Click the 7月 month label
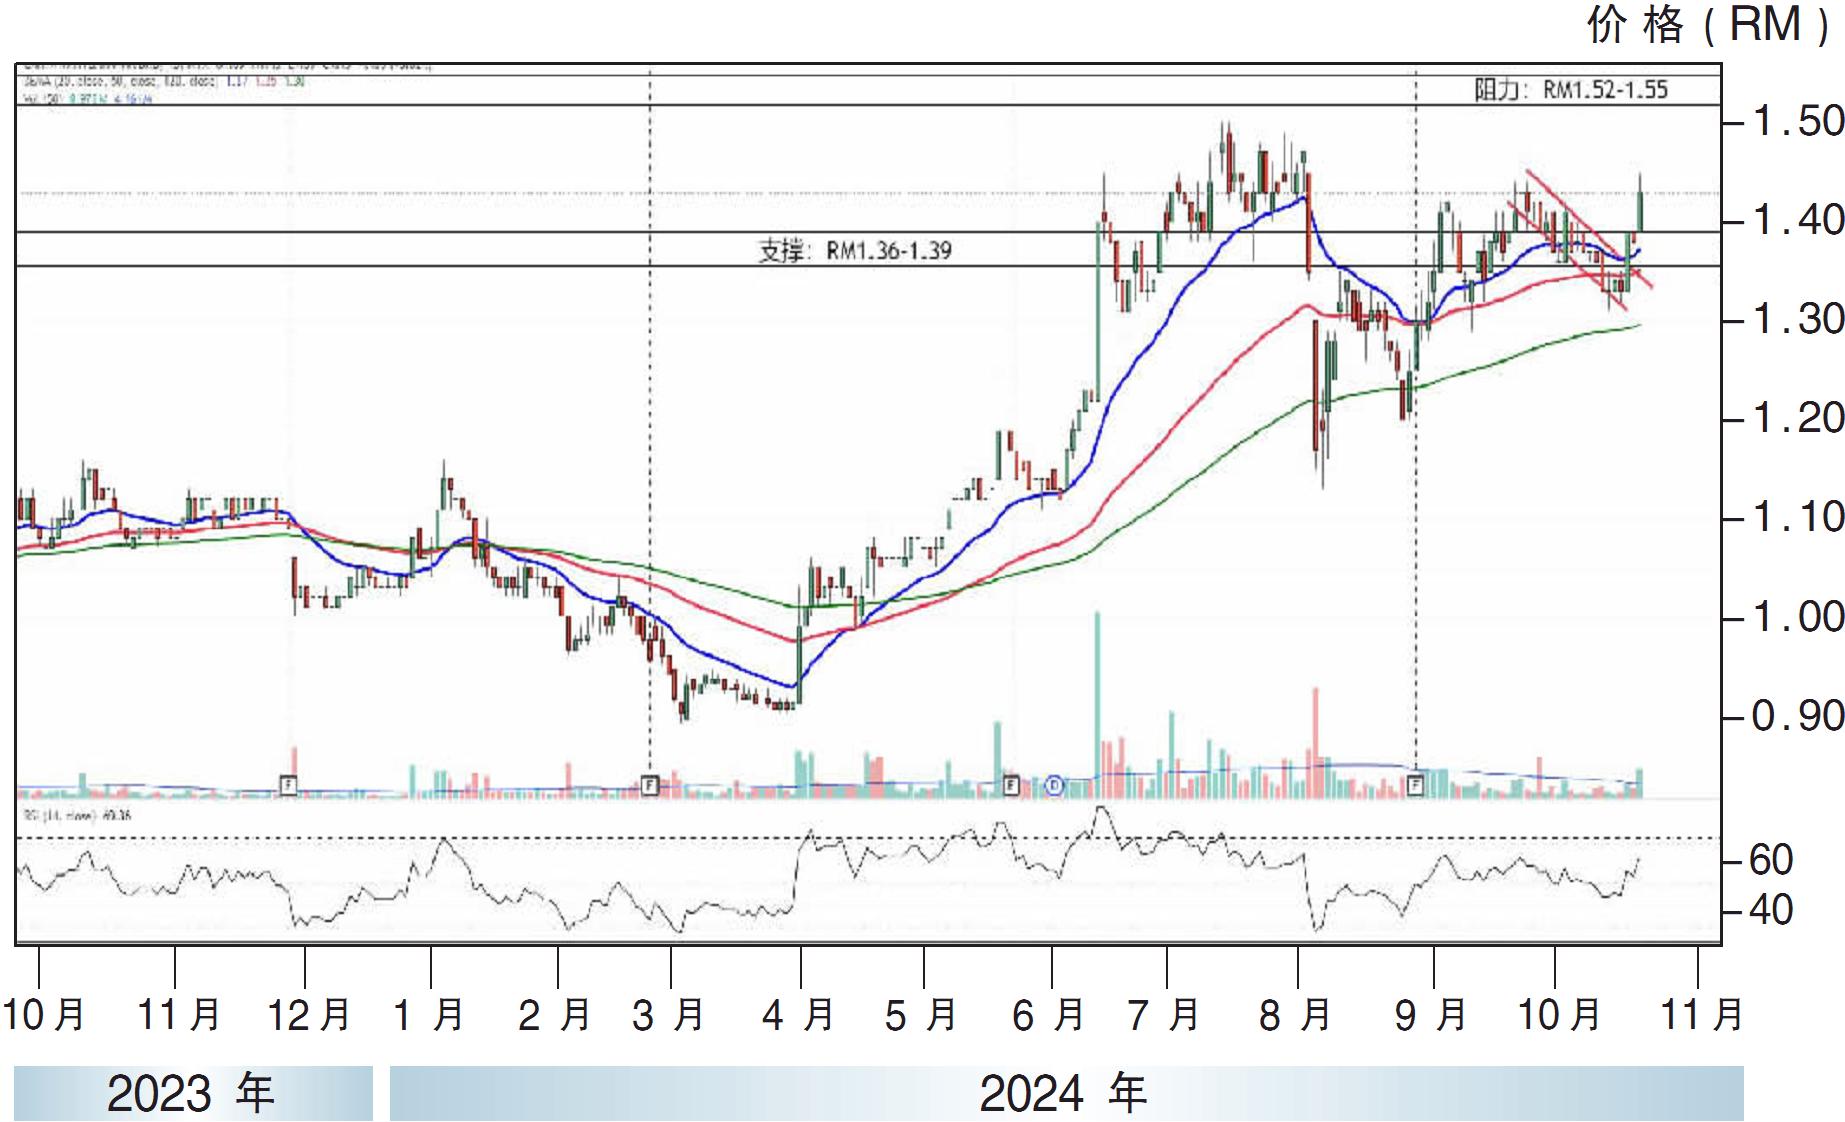 1163,1015
